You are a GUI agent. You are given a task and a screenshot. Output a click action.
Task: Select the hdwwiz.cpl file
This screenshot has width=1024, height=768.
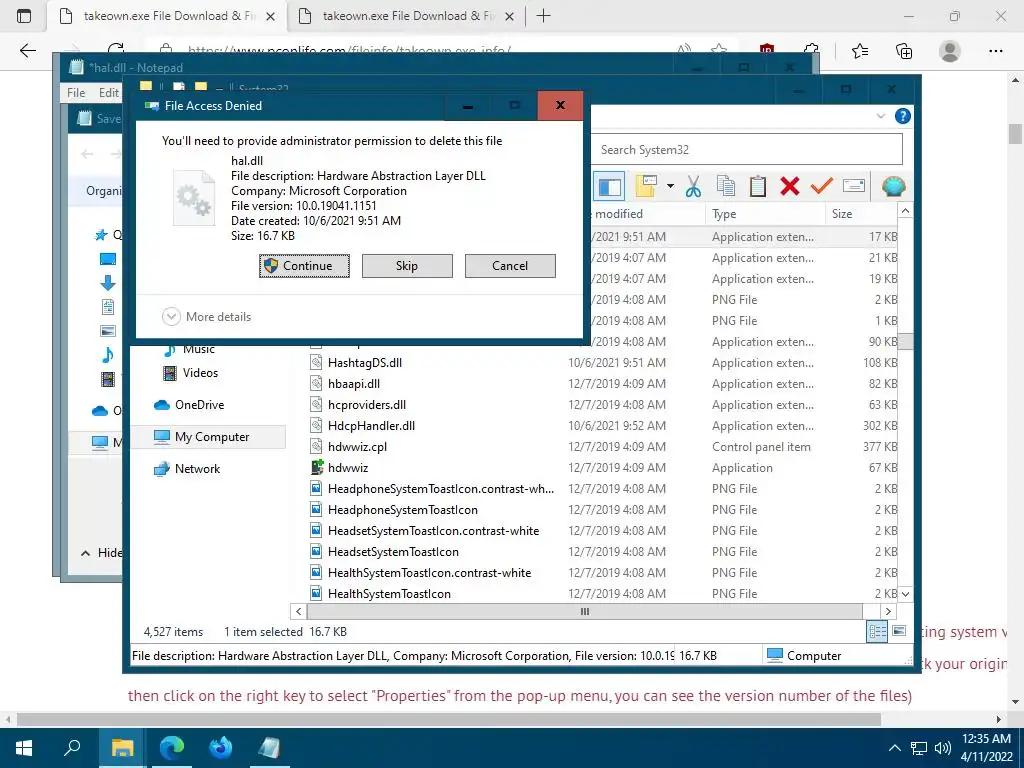tap(357, 447)
